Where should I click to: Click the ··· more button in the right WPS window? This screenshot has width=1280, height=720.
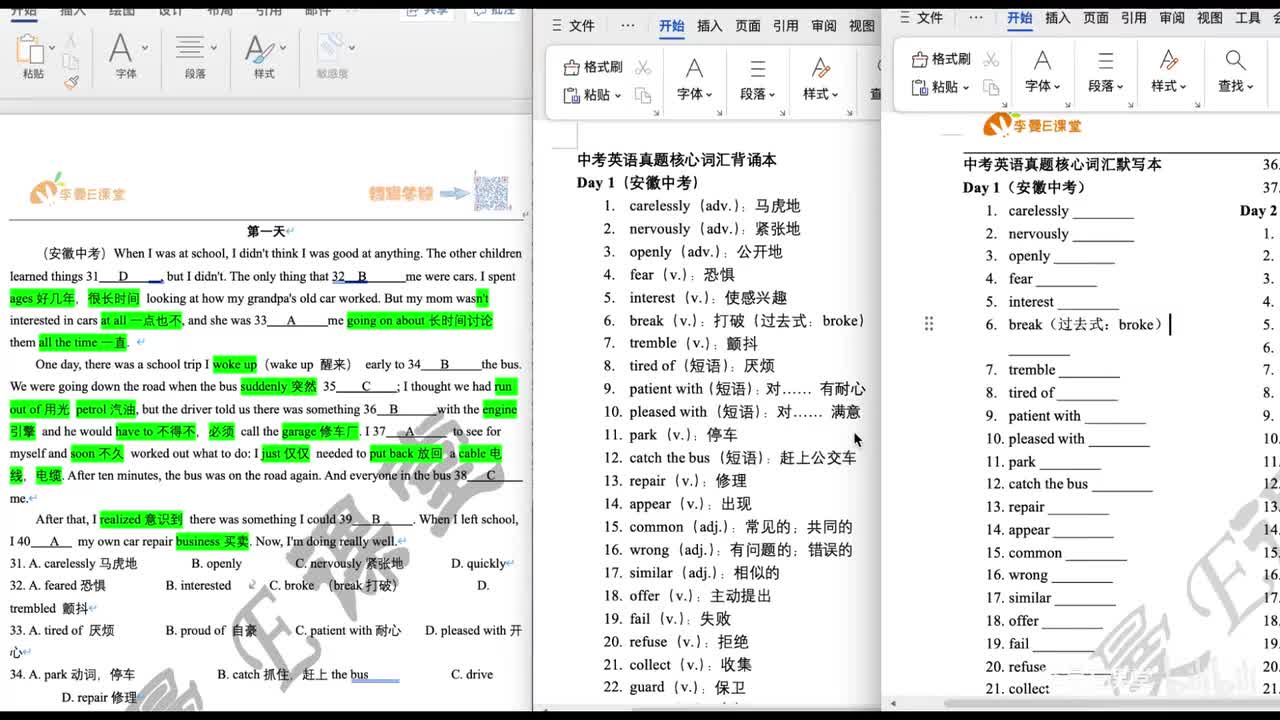(976, 18)
